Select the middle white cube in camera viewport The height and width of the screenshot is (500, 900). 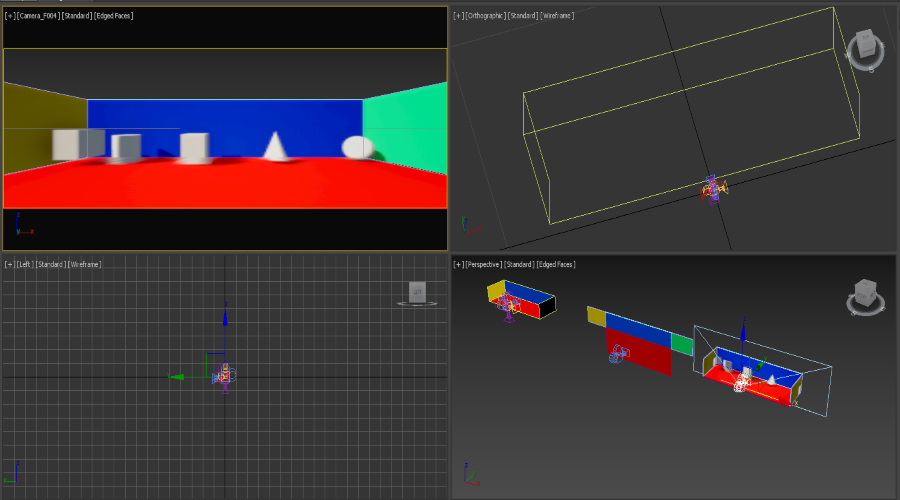click(x=194, y=146)
